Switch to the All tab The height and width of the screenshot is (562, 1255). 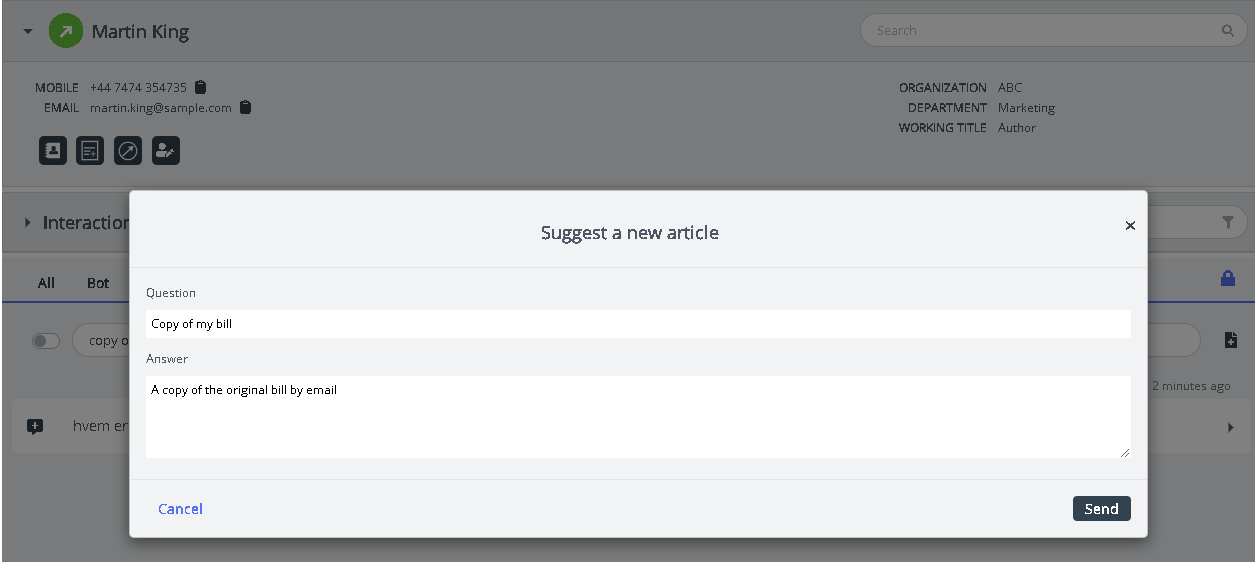pos(46,283)
